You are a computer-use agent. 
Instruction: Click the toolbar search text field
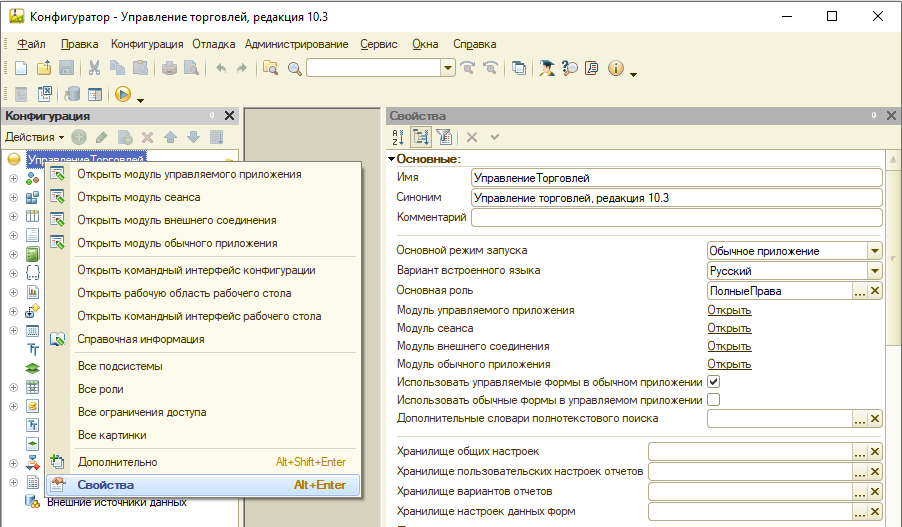374,68
